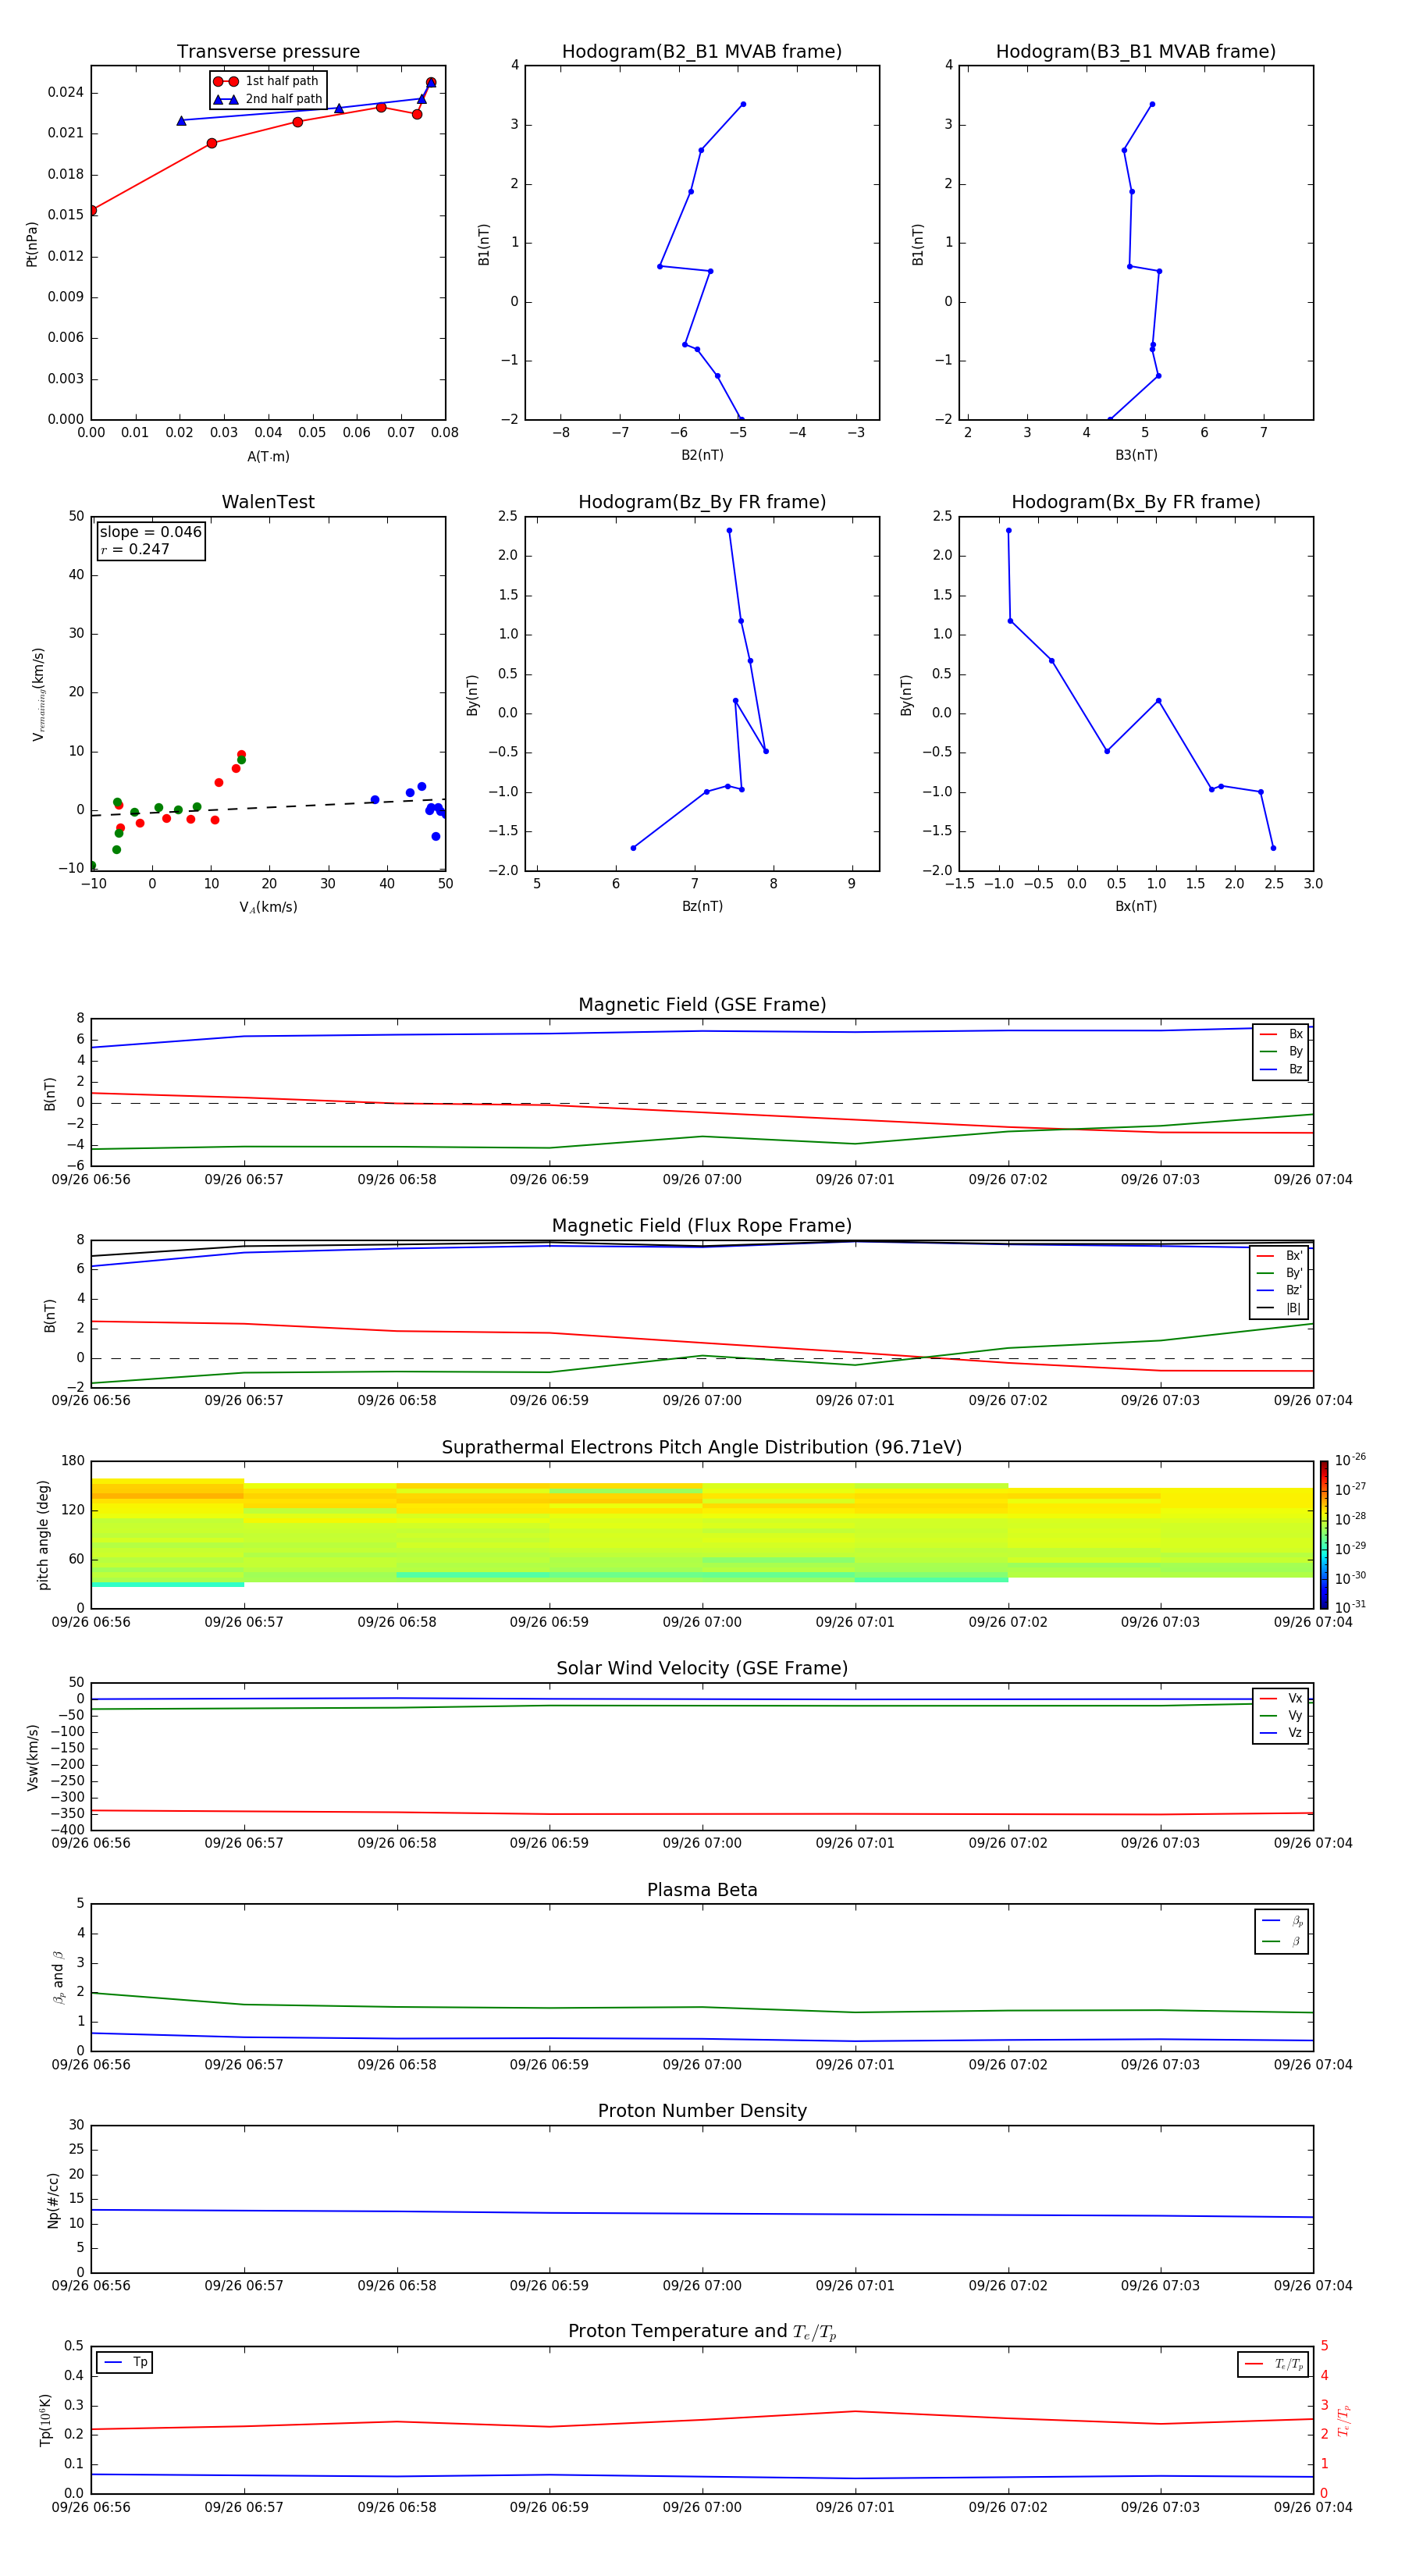
Task: Click the 'Solar Wind Velocity (GSE Frame)' title
Action: click(x=702, y=1668)
